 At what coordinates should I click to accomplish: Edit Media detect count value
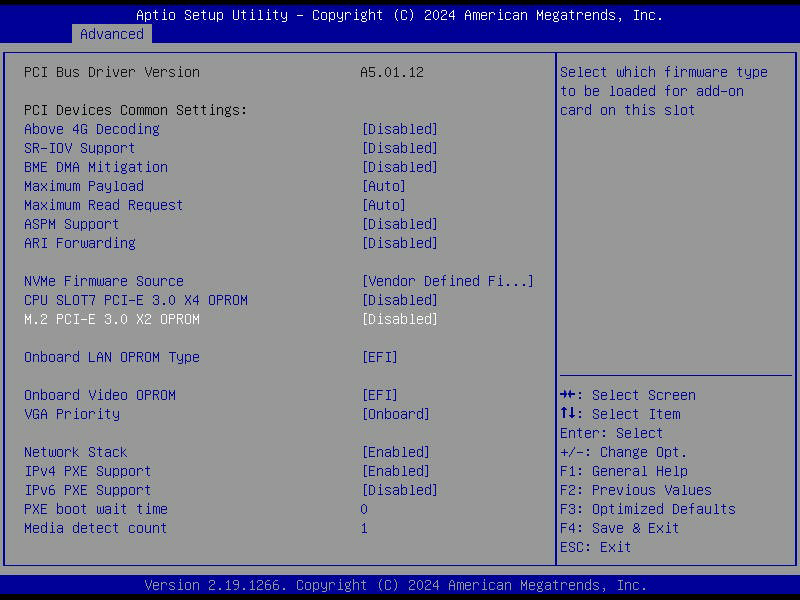(x=364, y=528)
